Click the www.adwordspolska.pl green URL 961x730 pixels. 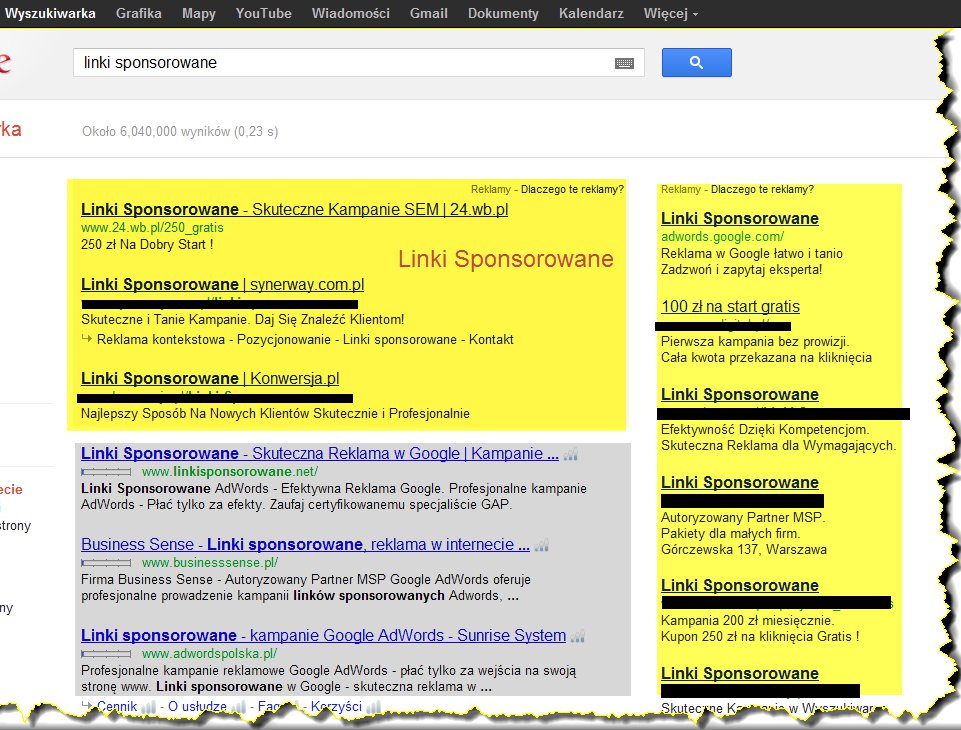point(209,654)
